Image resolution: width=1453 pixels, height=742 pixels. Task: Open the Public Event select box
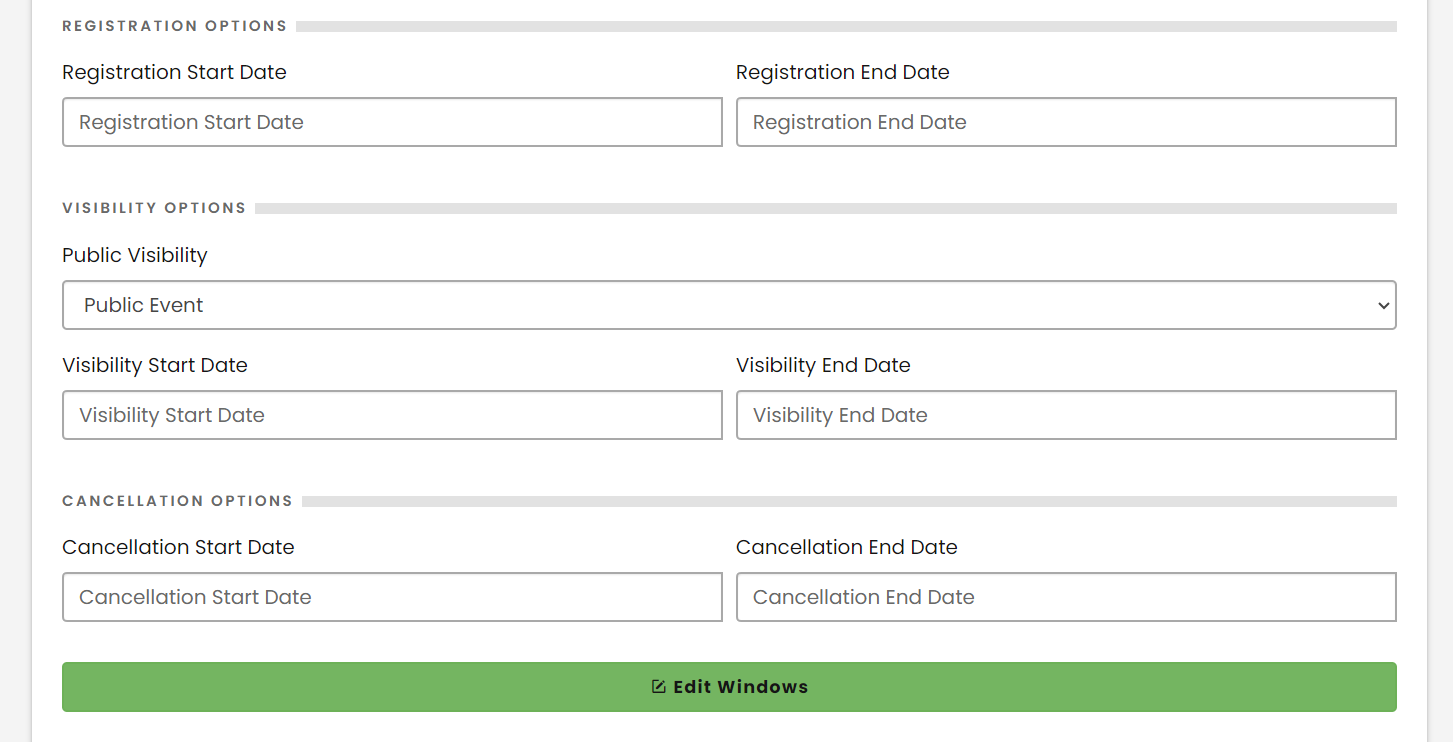(700, 305)
